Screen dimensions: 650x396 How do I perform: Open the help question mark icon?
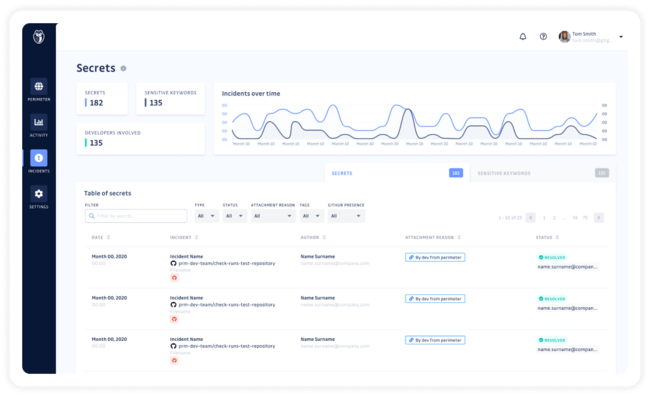pyautogui.click(x=543, y=36)
